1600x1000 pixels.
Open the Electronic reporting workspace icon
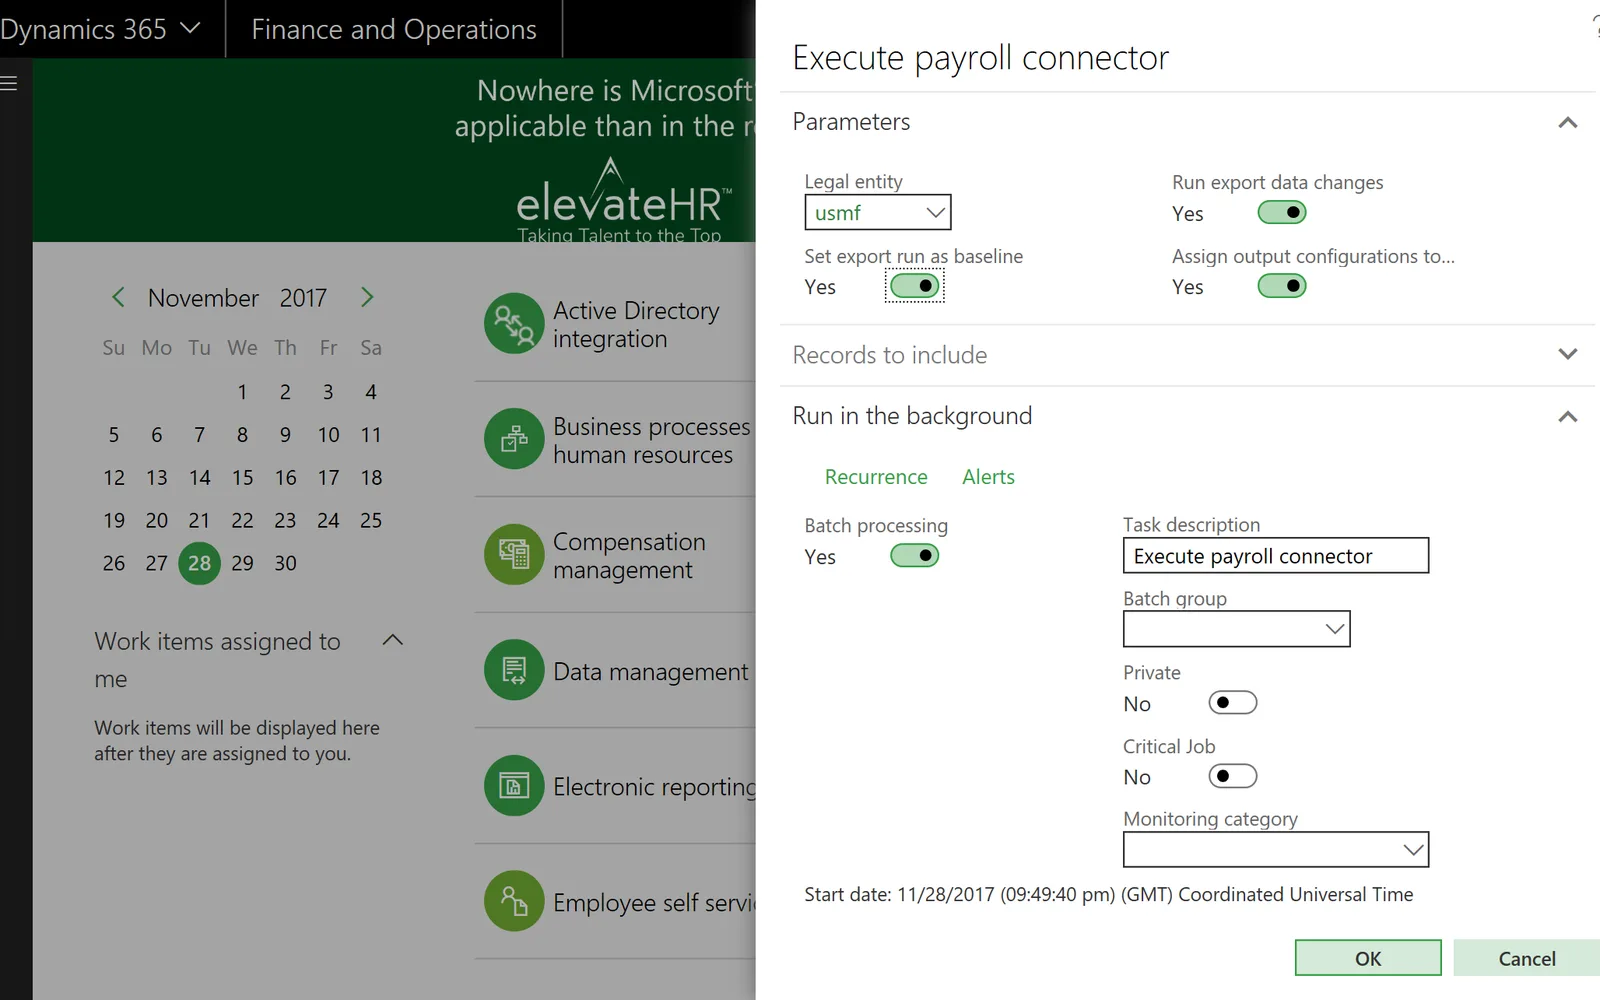click(x=514, y=785)
